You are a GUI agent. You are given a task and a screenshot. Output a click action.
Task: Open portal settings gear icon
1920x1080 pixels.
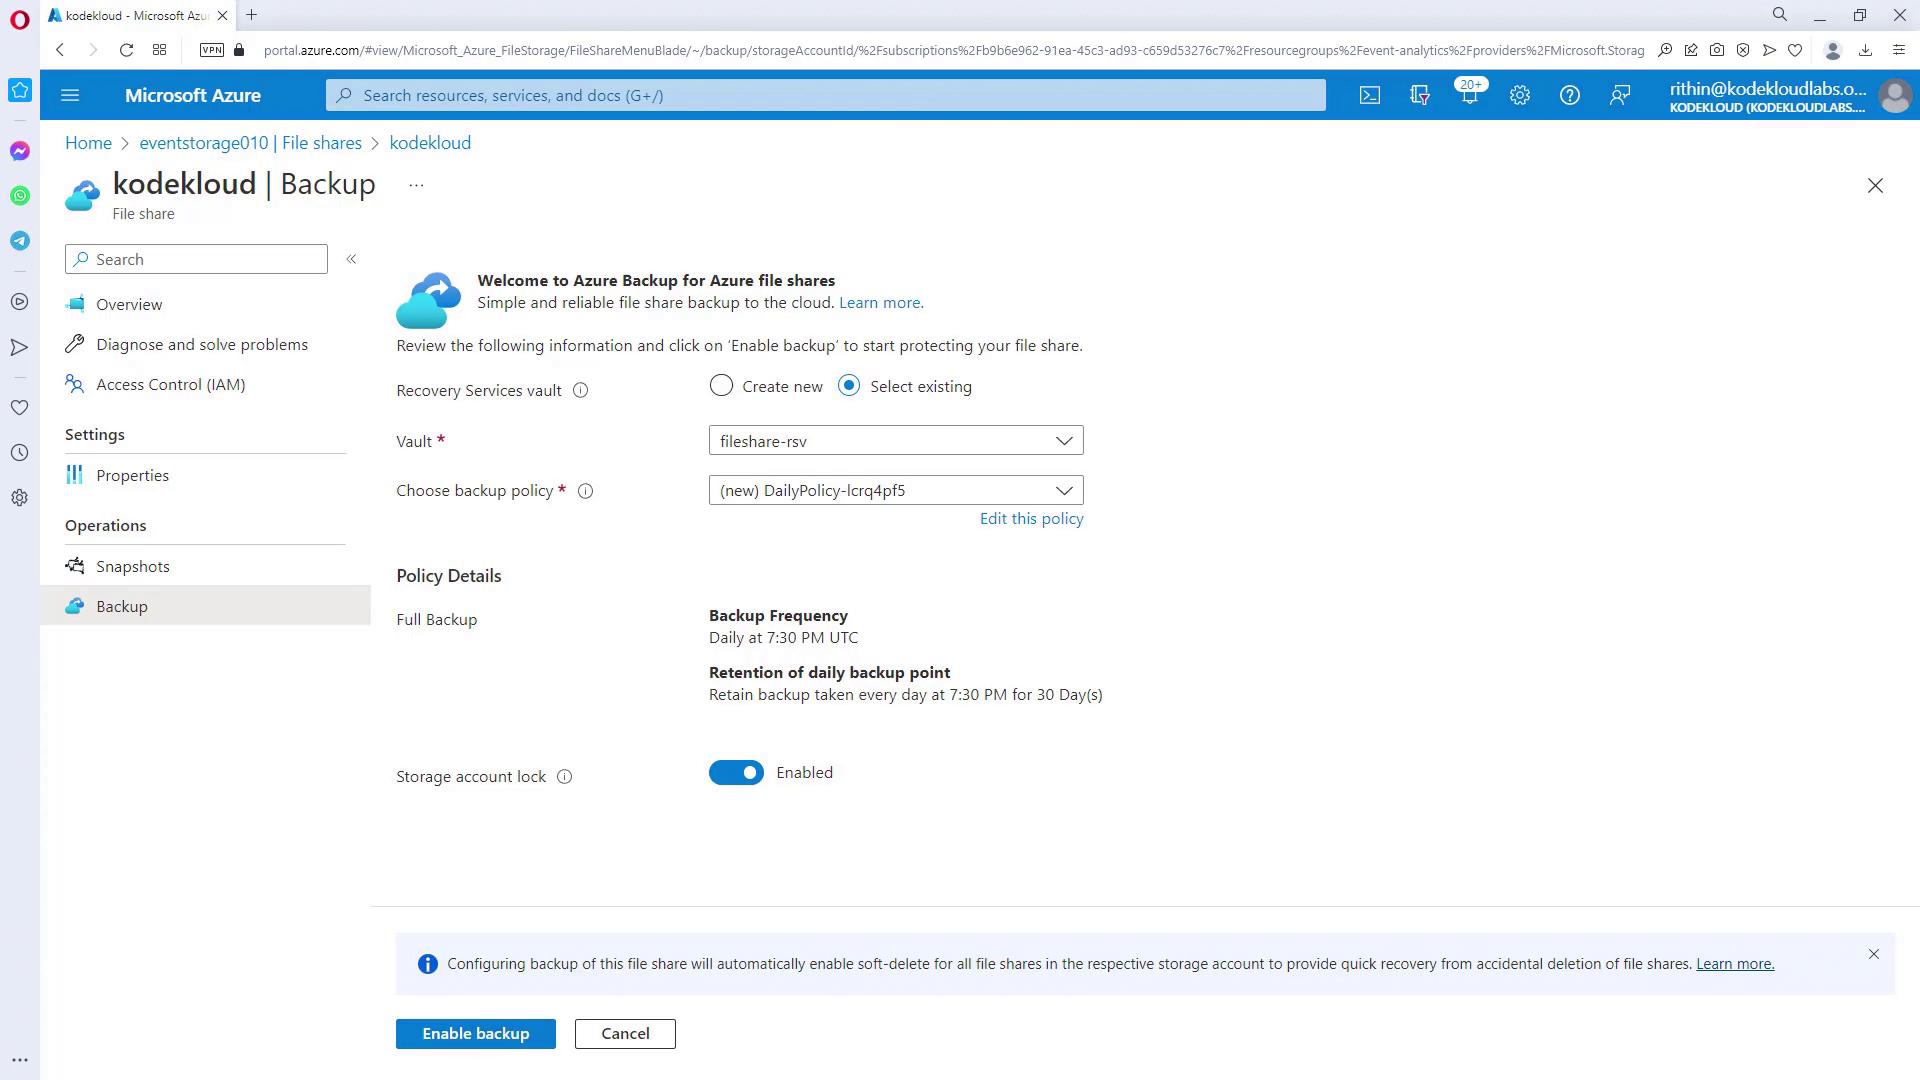tap(1519, 95)
